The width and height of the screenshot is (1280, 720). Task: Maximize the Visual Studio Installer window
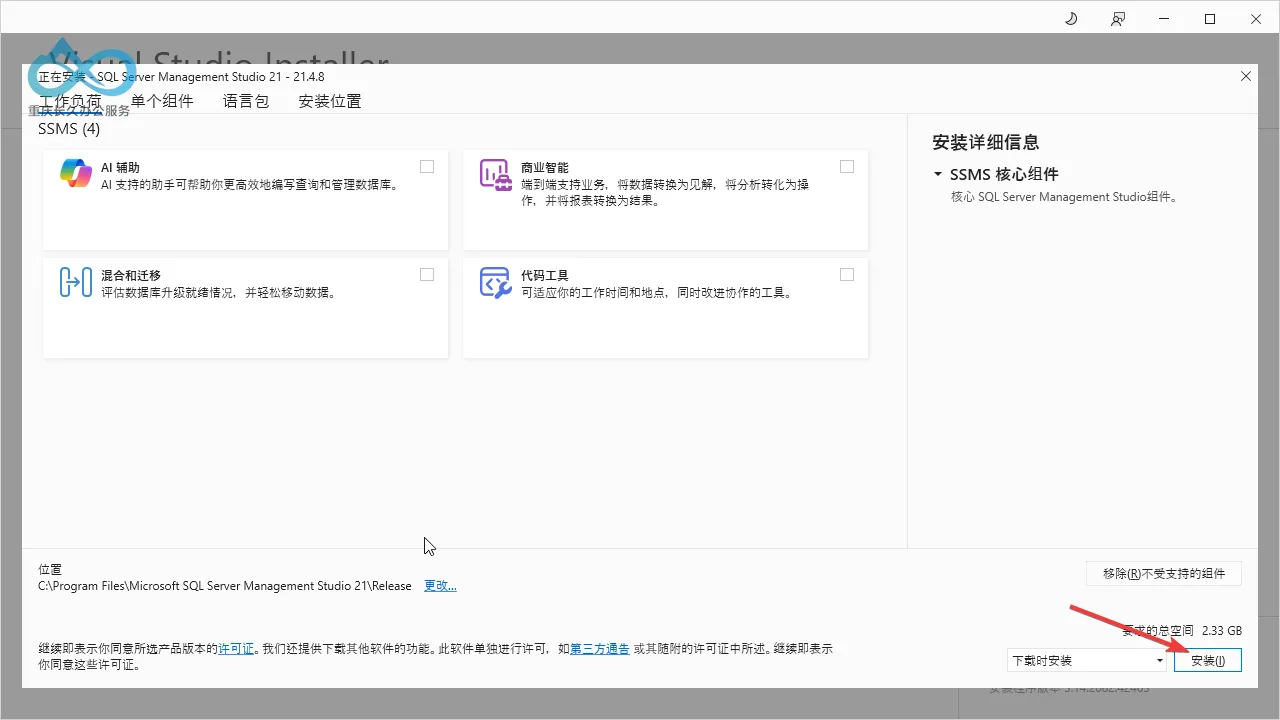(x=1210, y=19)
